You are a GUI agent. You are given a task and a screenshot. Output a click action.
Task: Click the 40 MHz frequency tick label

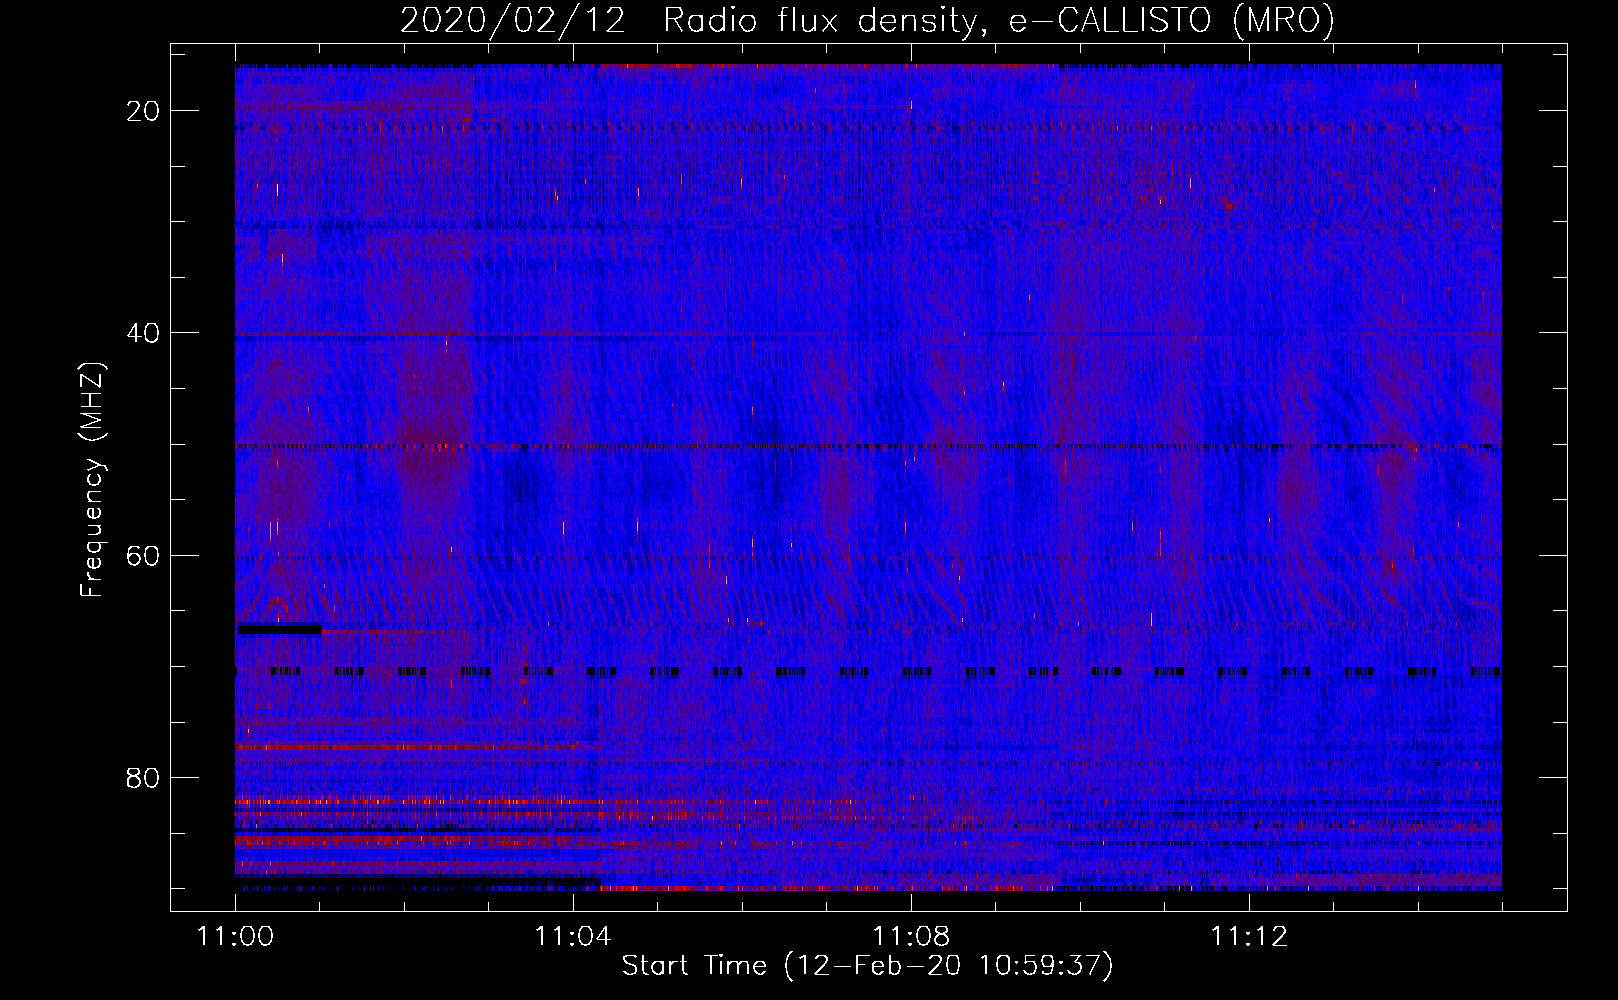(x=144, y=333)
